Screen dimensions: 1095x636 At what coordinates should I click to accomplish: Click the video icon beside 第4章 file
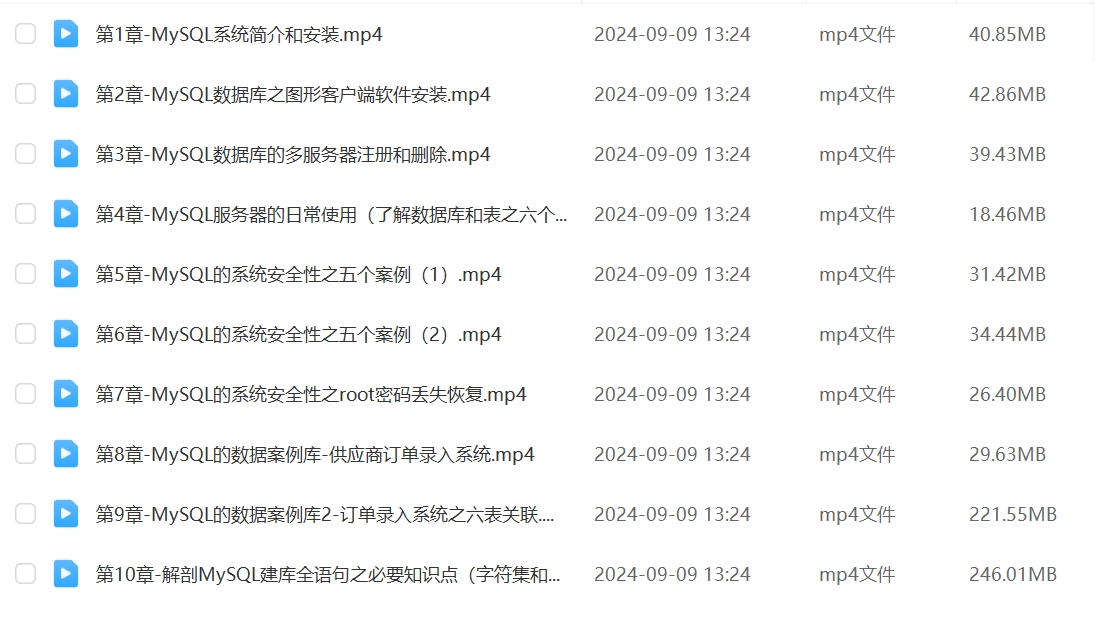66,214
